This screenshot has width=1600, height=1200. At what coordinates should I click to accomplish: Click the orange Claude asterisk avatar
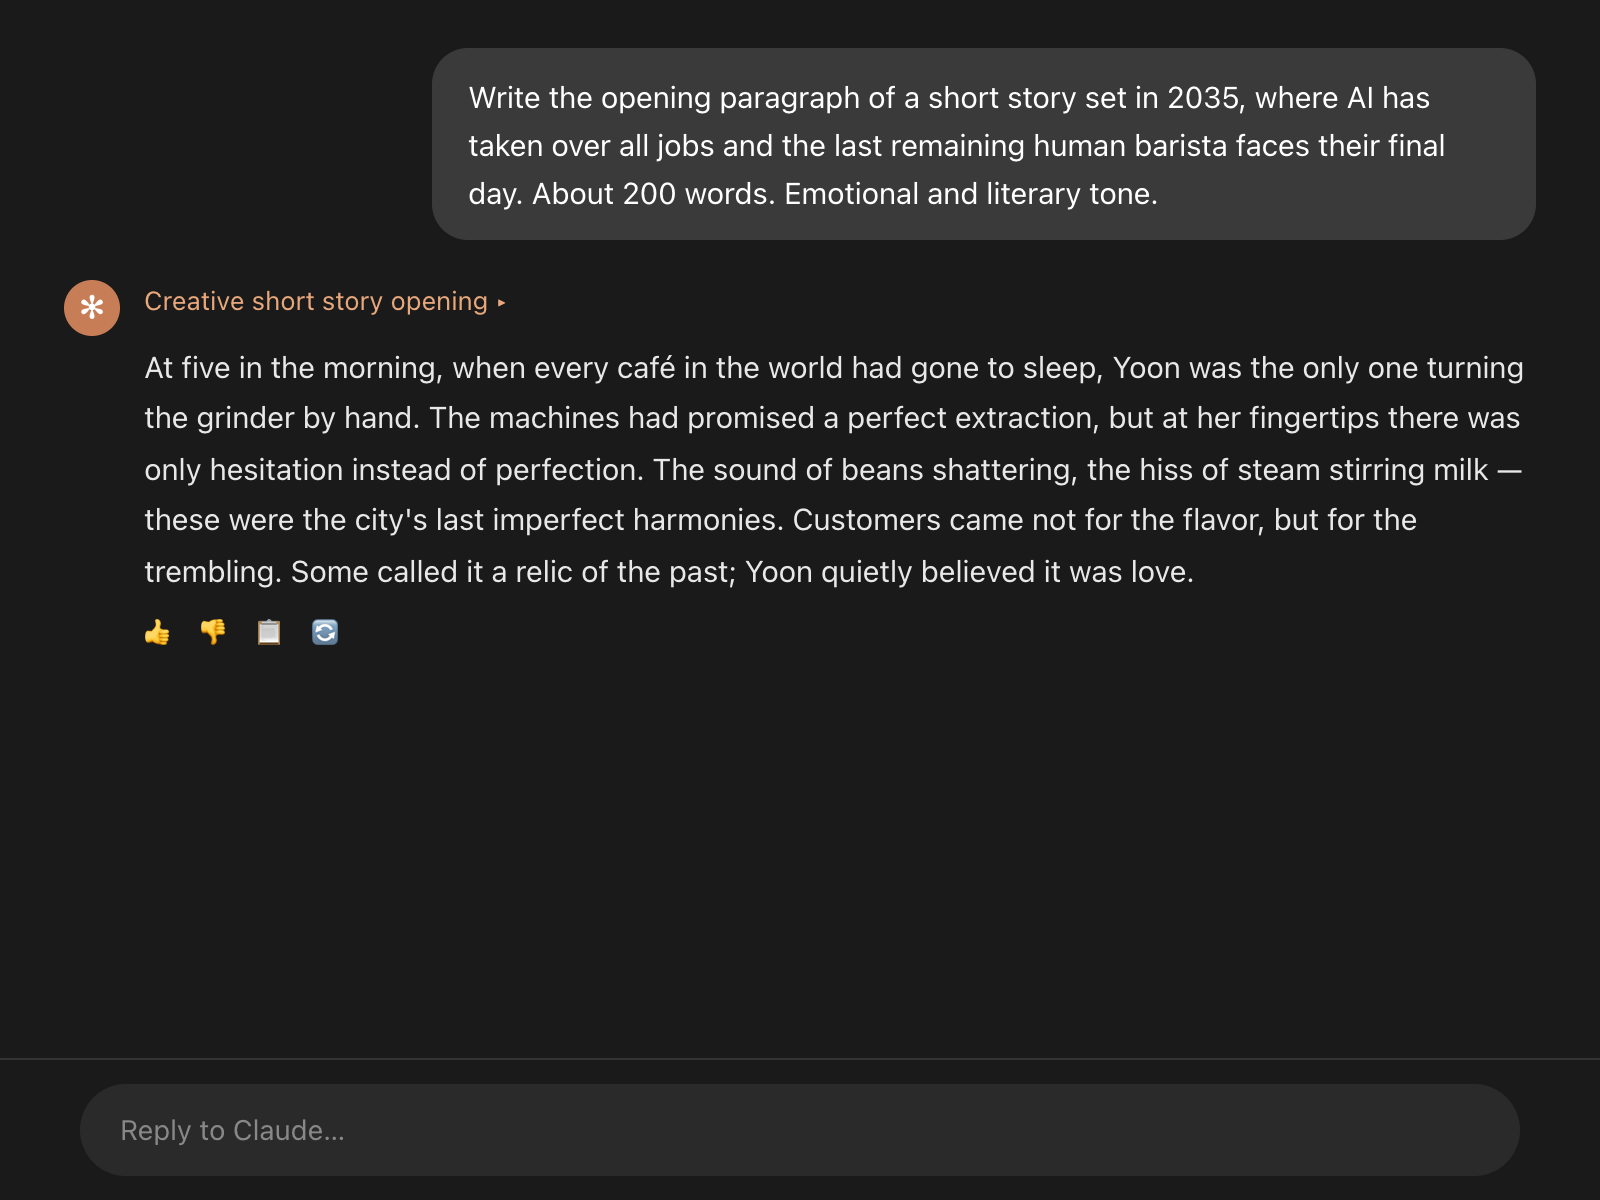(x=92, y=308)
